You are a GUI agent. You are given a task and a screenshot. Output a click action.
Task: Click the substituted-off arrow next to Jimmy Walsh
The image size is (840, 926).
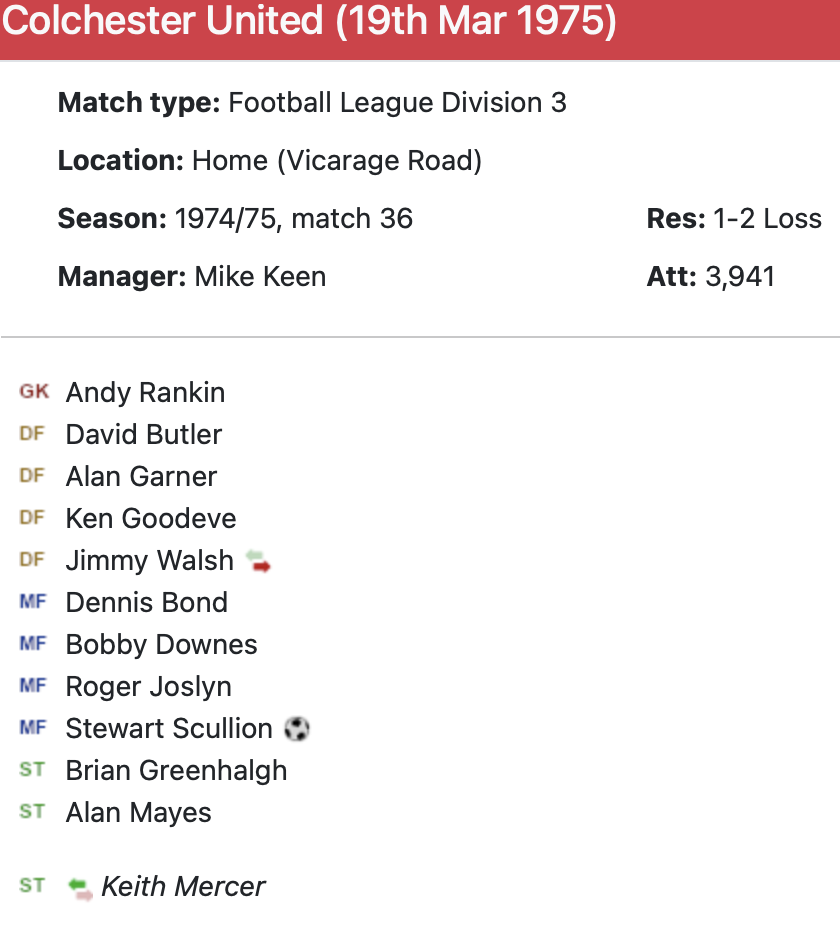(258, 562)
